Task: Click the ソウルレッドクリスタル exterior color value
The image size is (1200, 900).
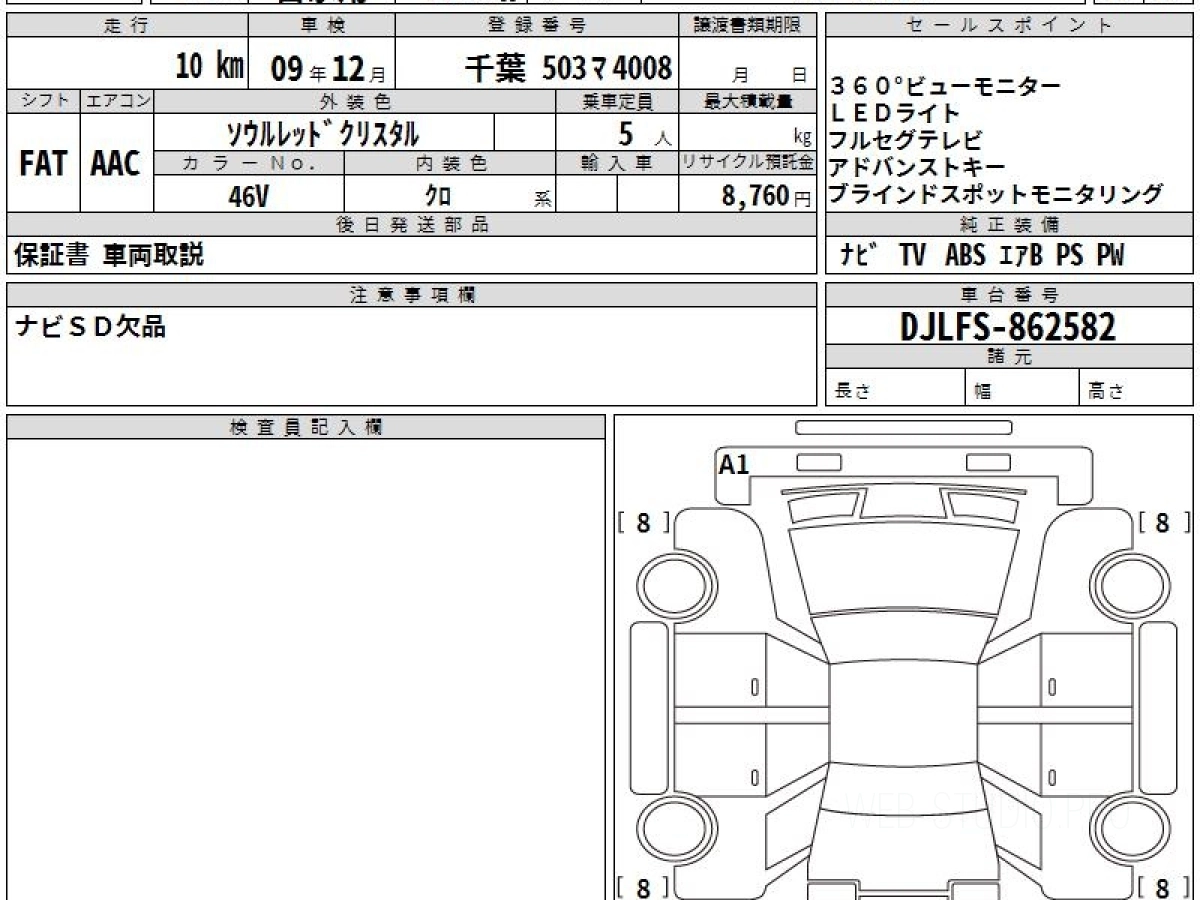Action: 323,133
